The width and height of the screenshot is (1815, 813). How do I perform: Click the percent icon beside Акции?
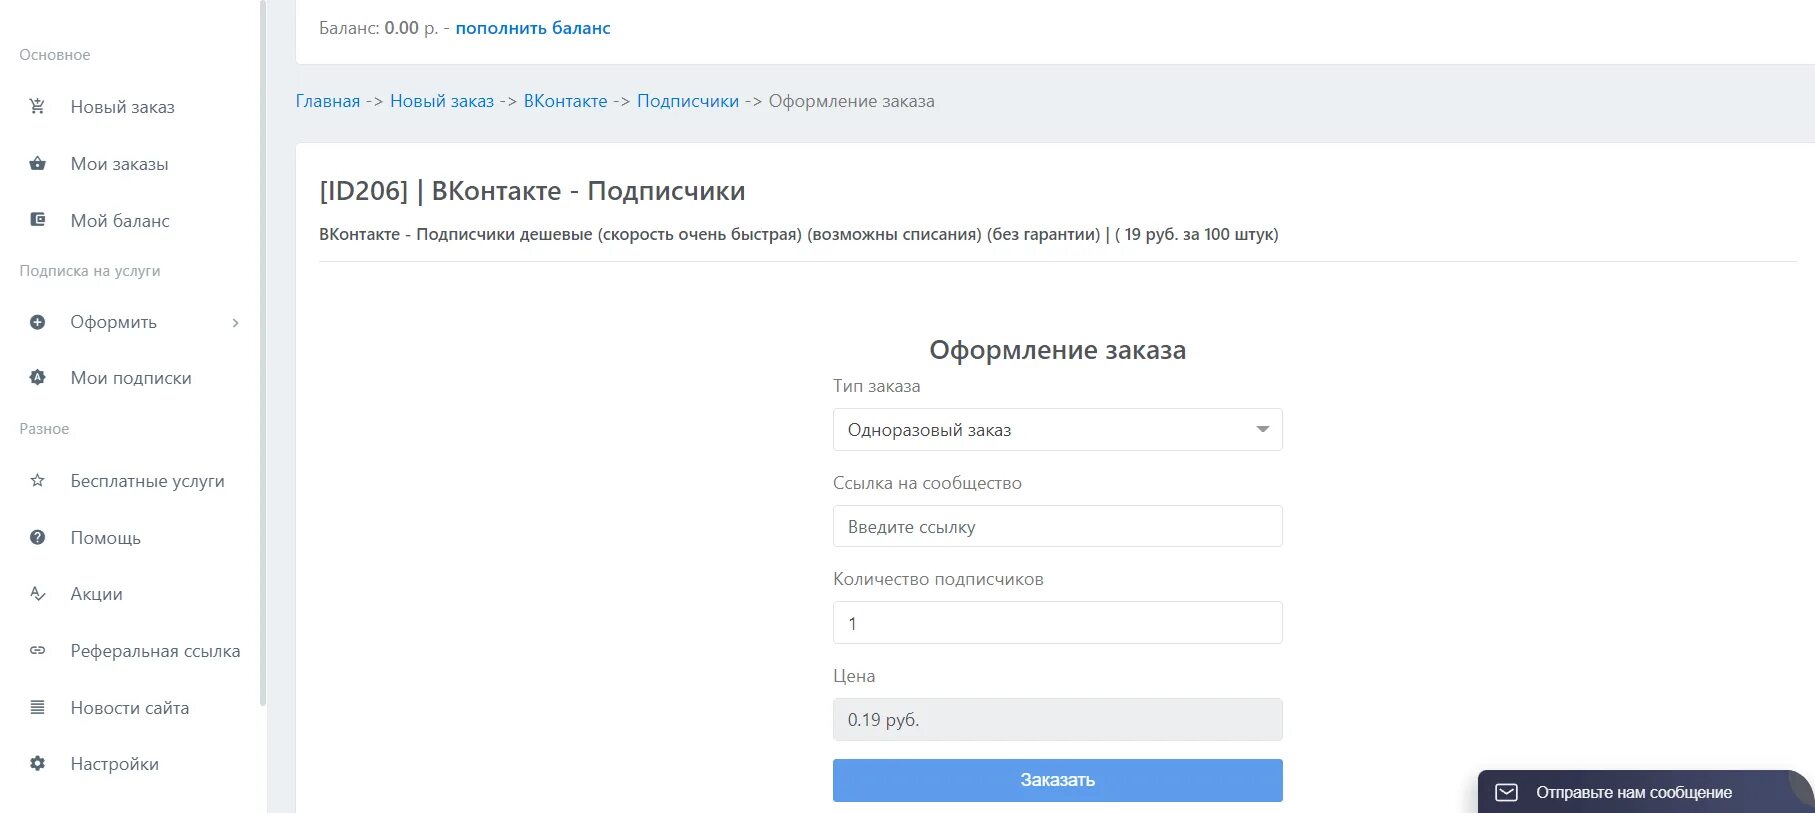click(x=37, y=593)
